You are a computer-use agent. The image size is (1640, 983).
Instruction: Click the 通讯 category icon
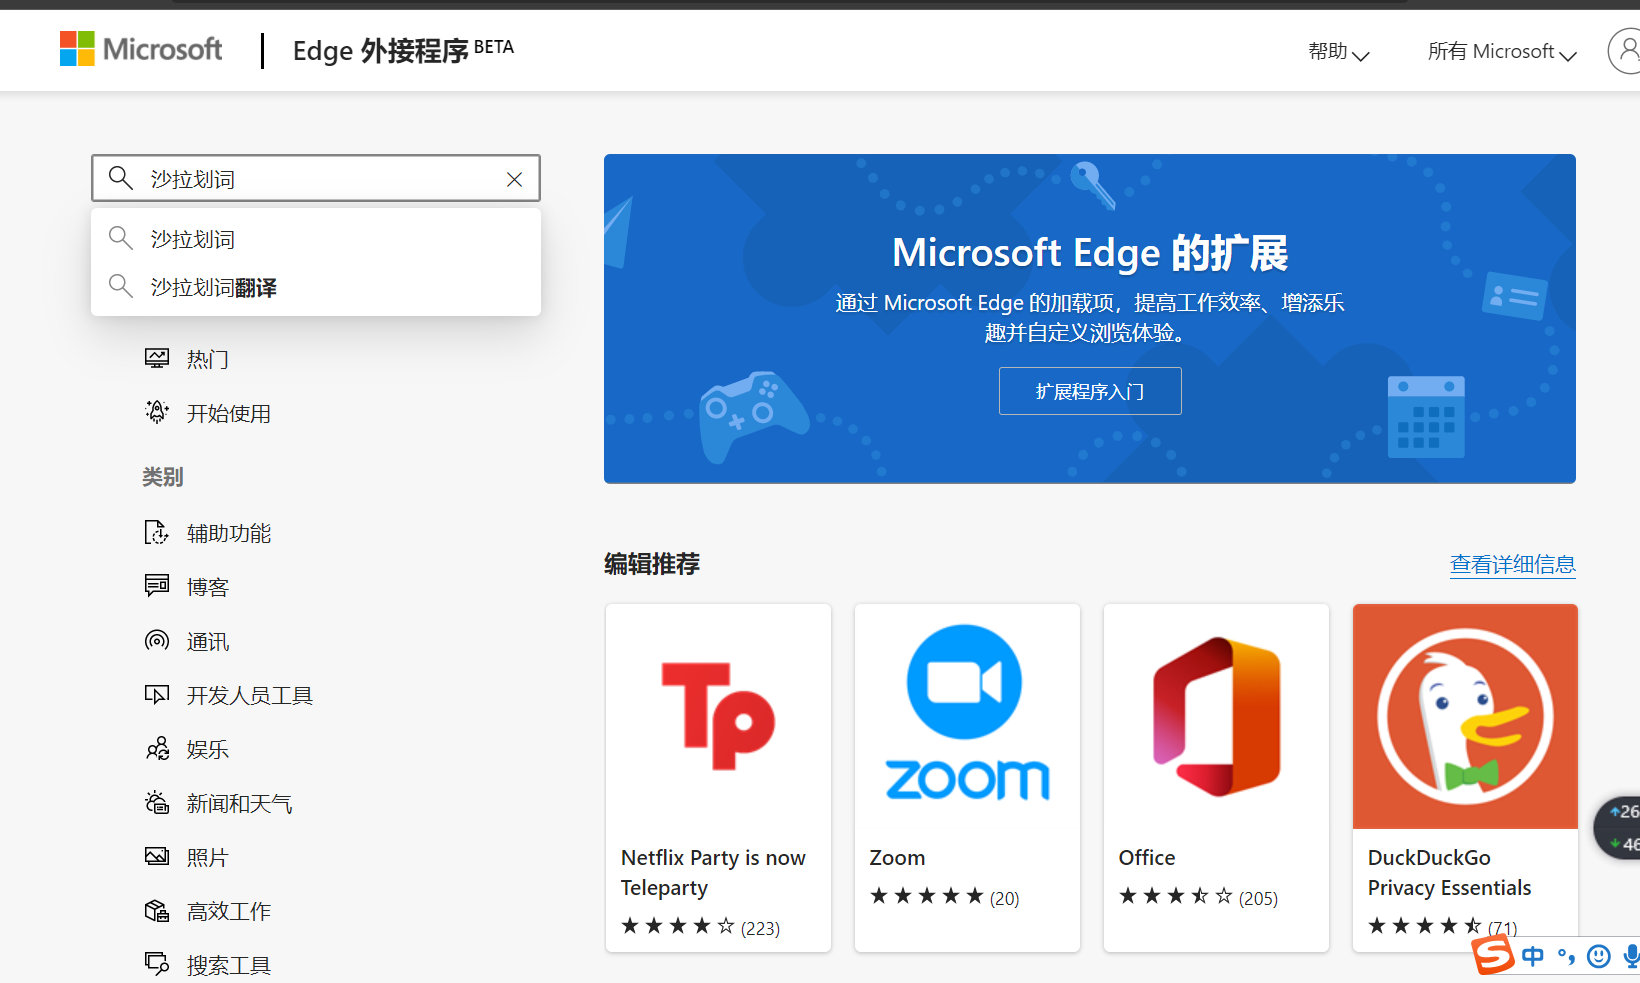click(157, 640)
